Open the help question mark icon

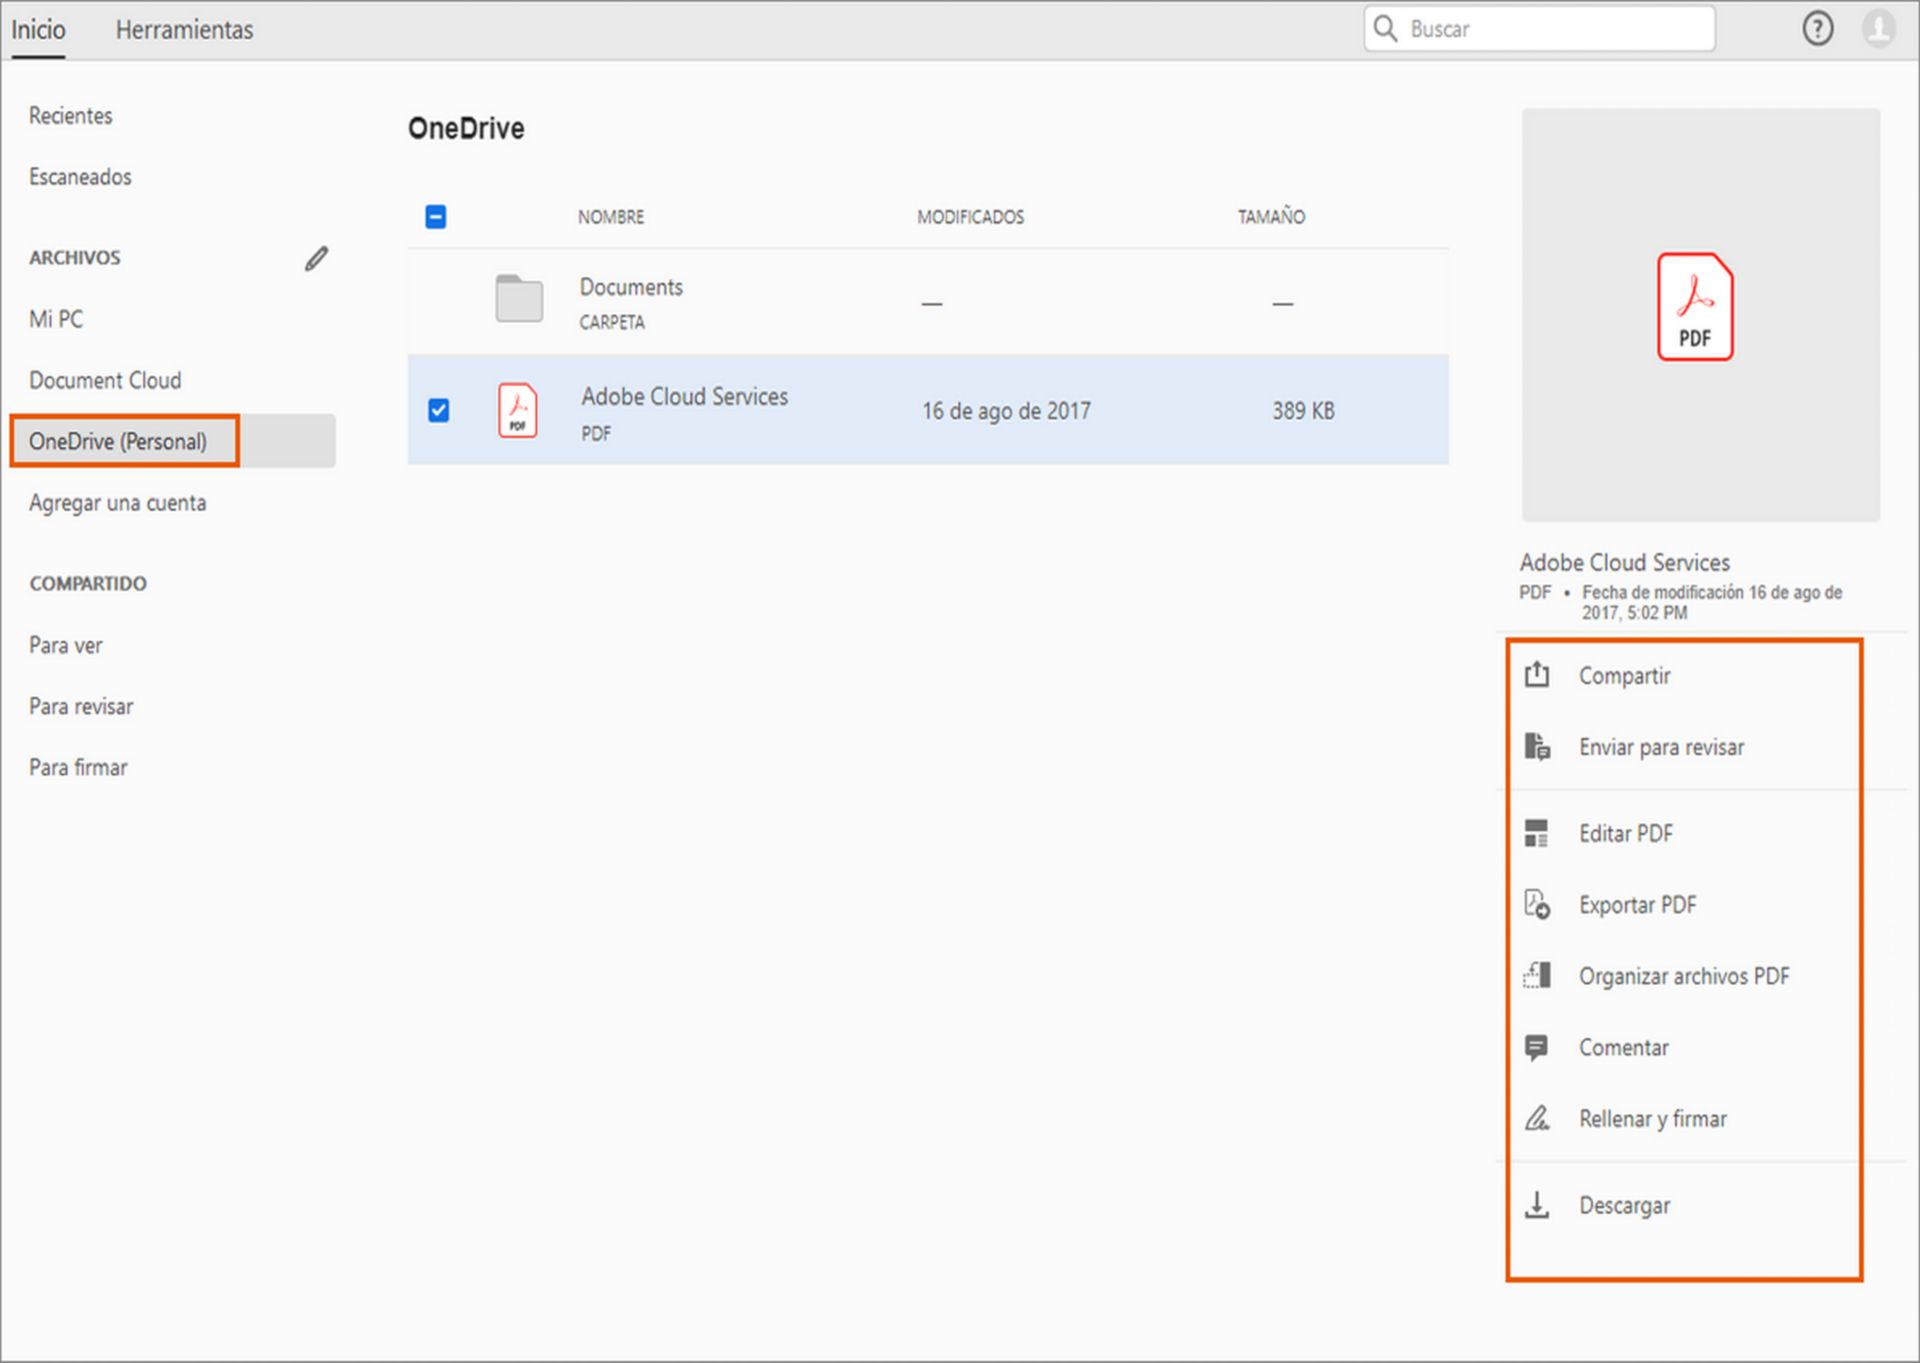click(x=1817, y=28)
